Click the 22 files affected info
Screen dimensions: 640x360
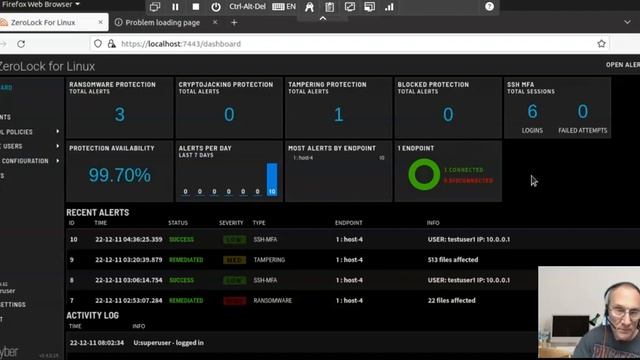pos(451,300)
